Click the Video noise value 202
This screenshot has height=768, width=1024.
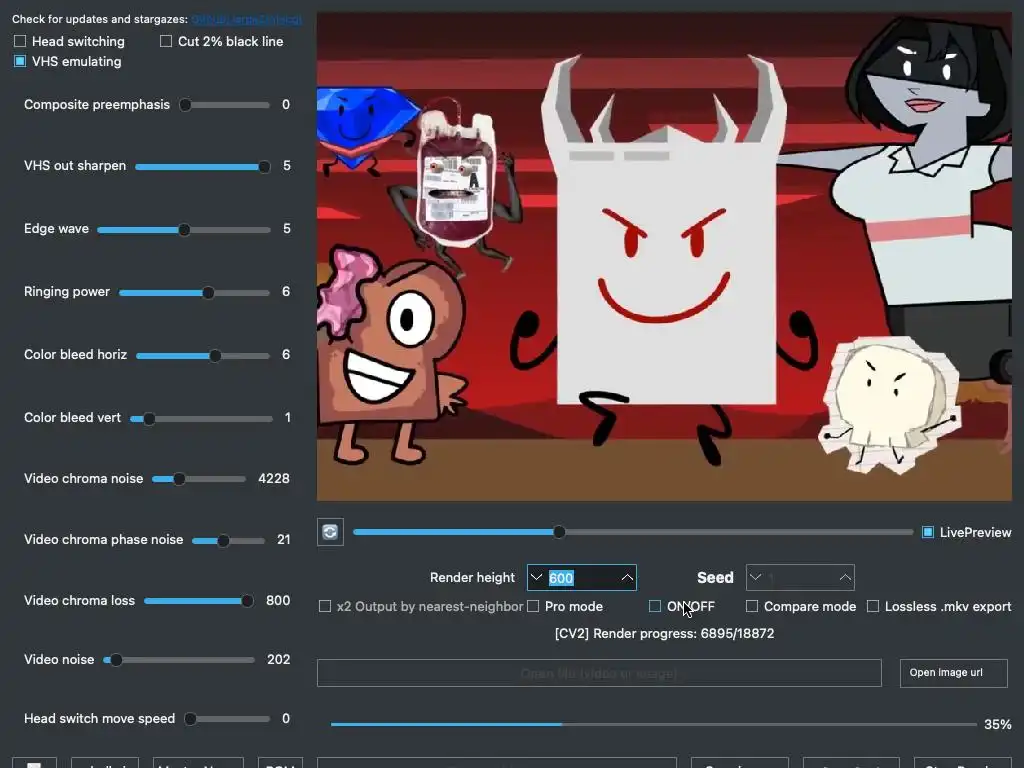(279, 660)
